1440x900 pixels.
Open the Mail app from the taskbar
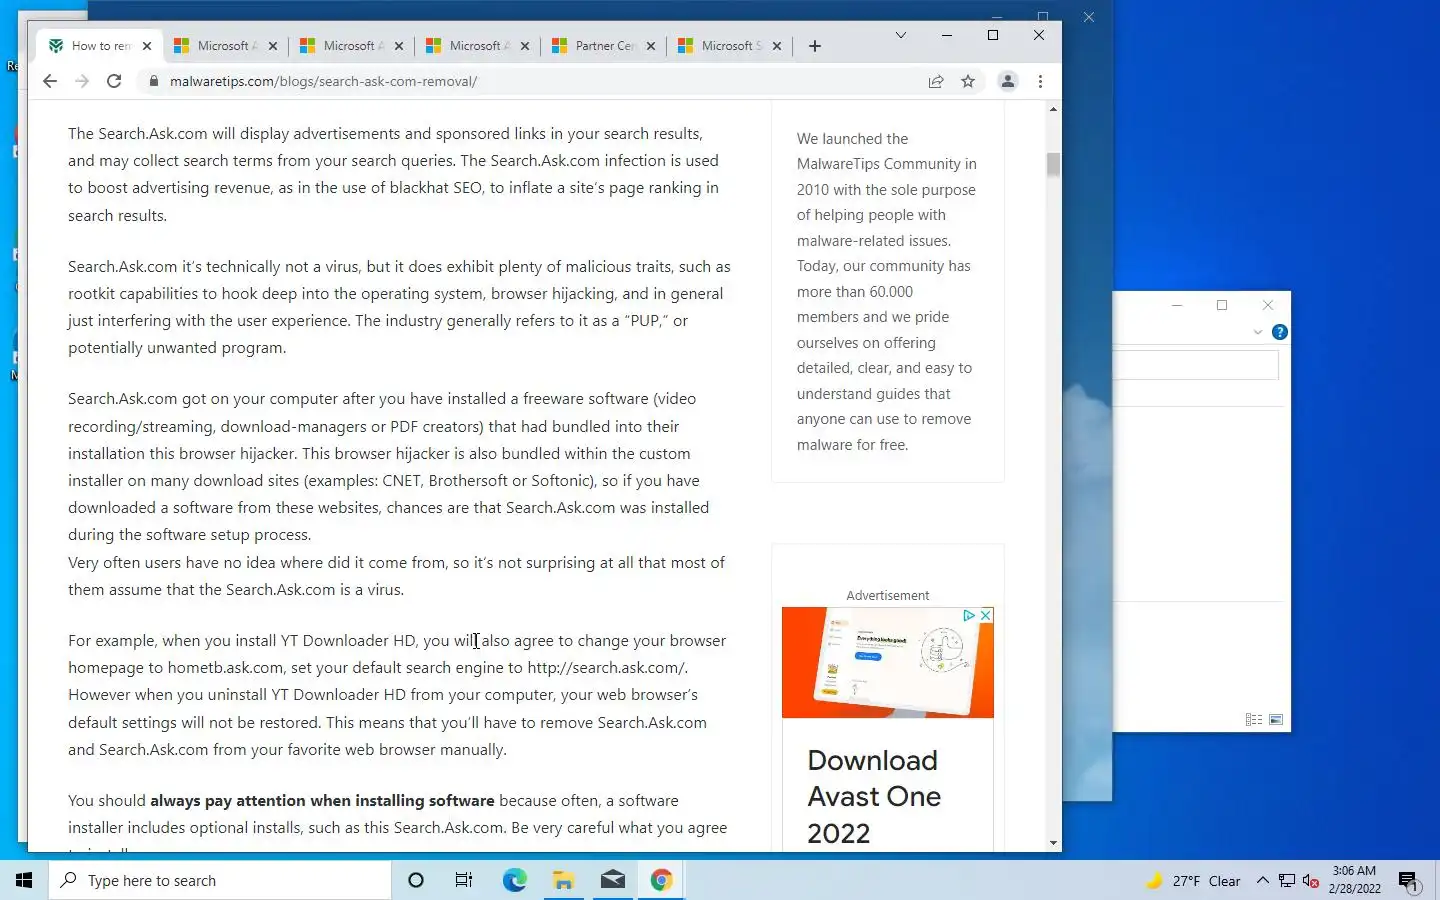click(x=613, y=880)
